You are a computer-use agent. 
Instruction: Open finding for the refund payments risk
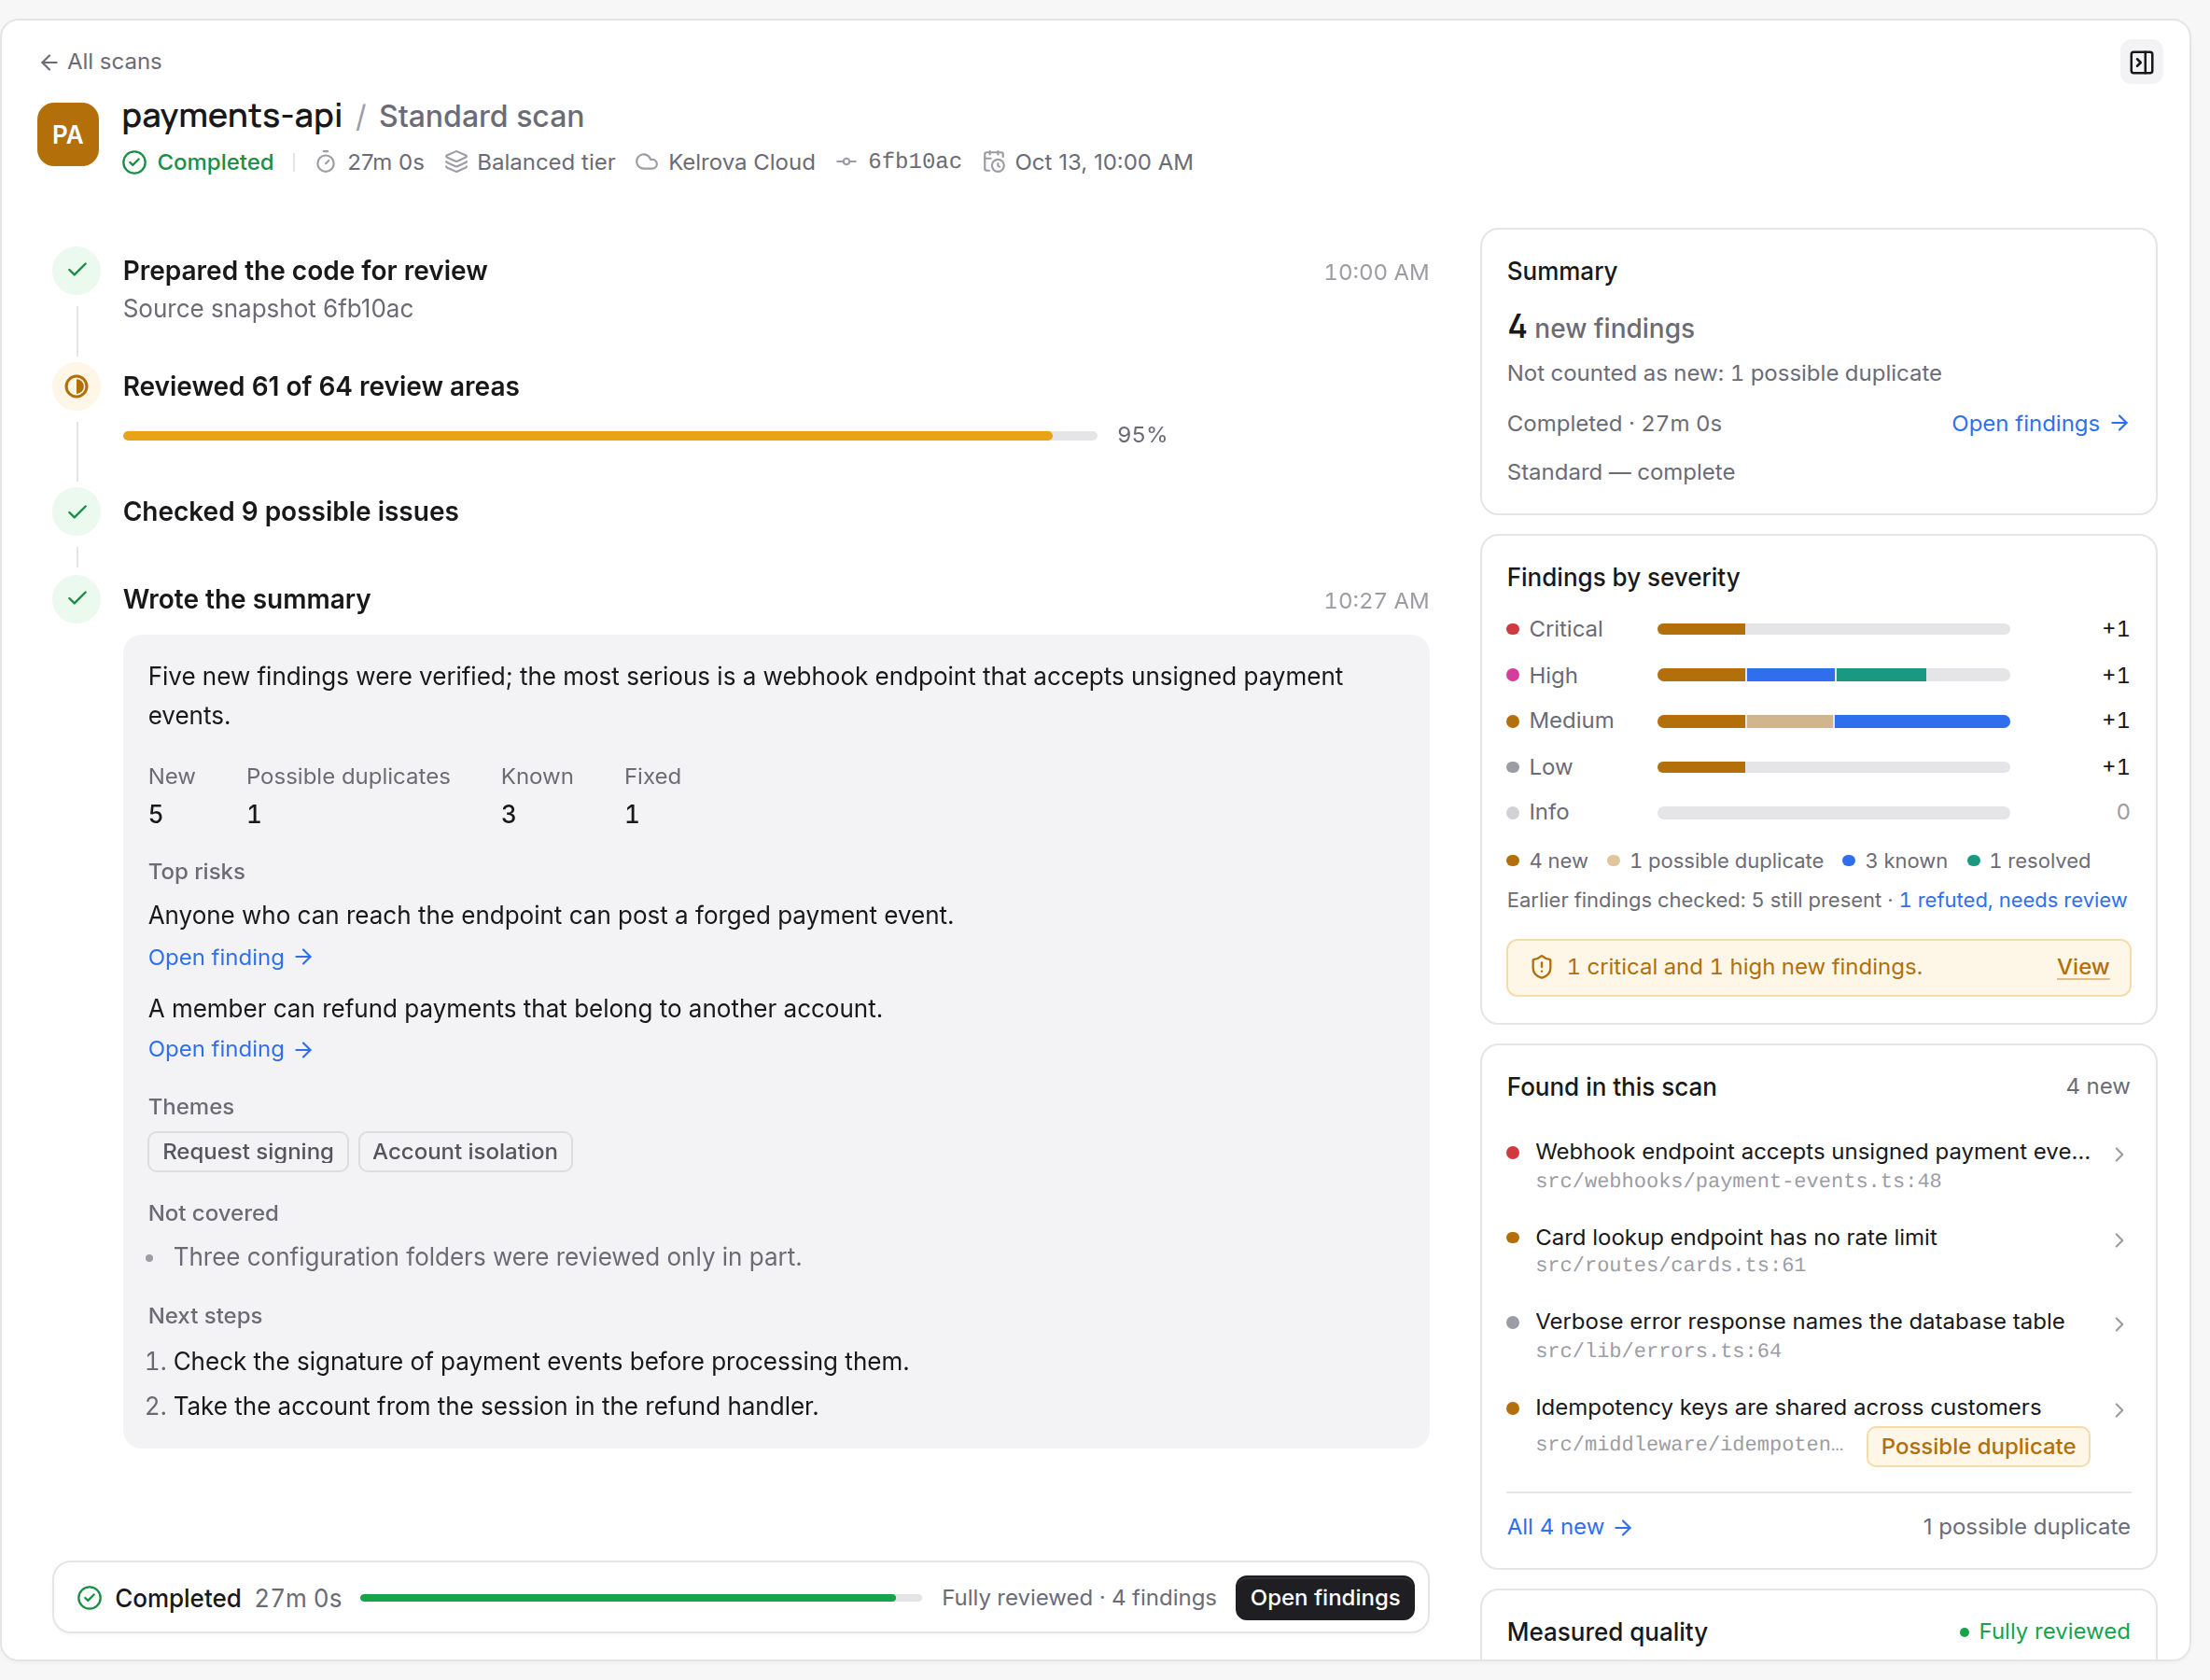[230, 1049]
